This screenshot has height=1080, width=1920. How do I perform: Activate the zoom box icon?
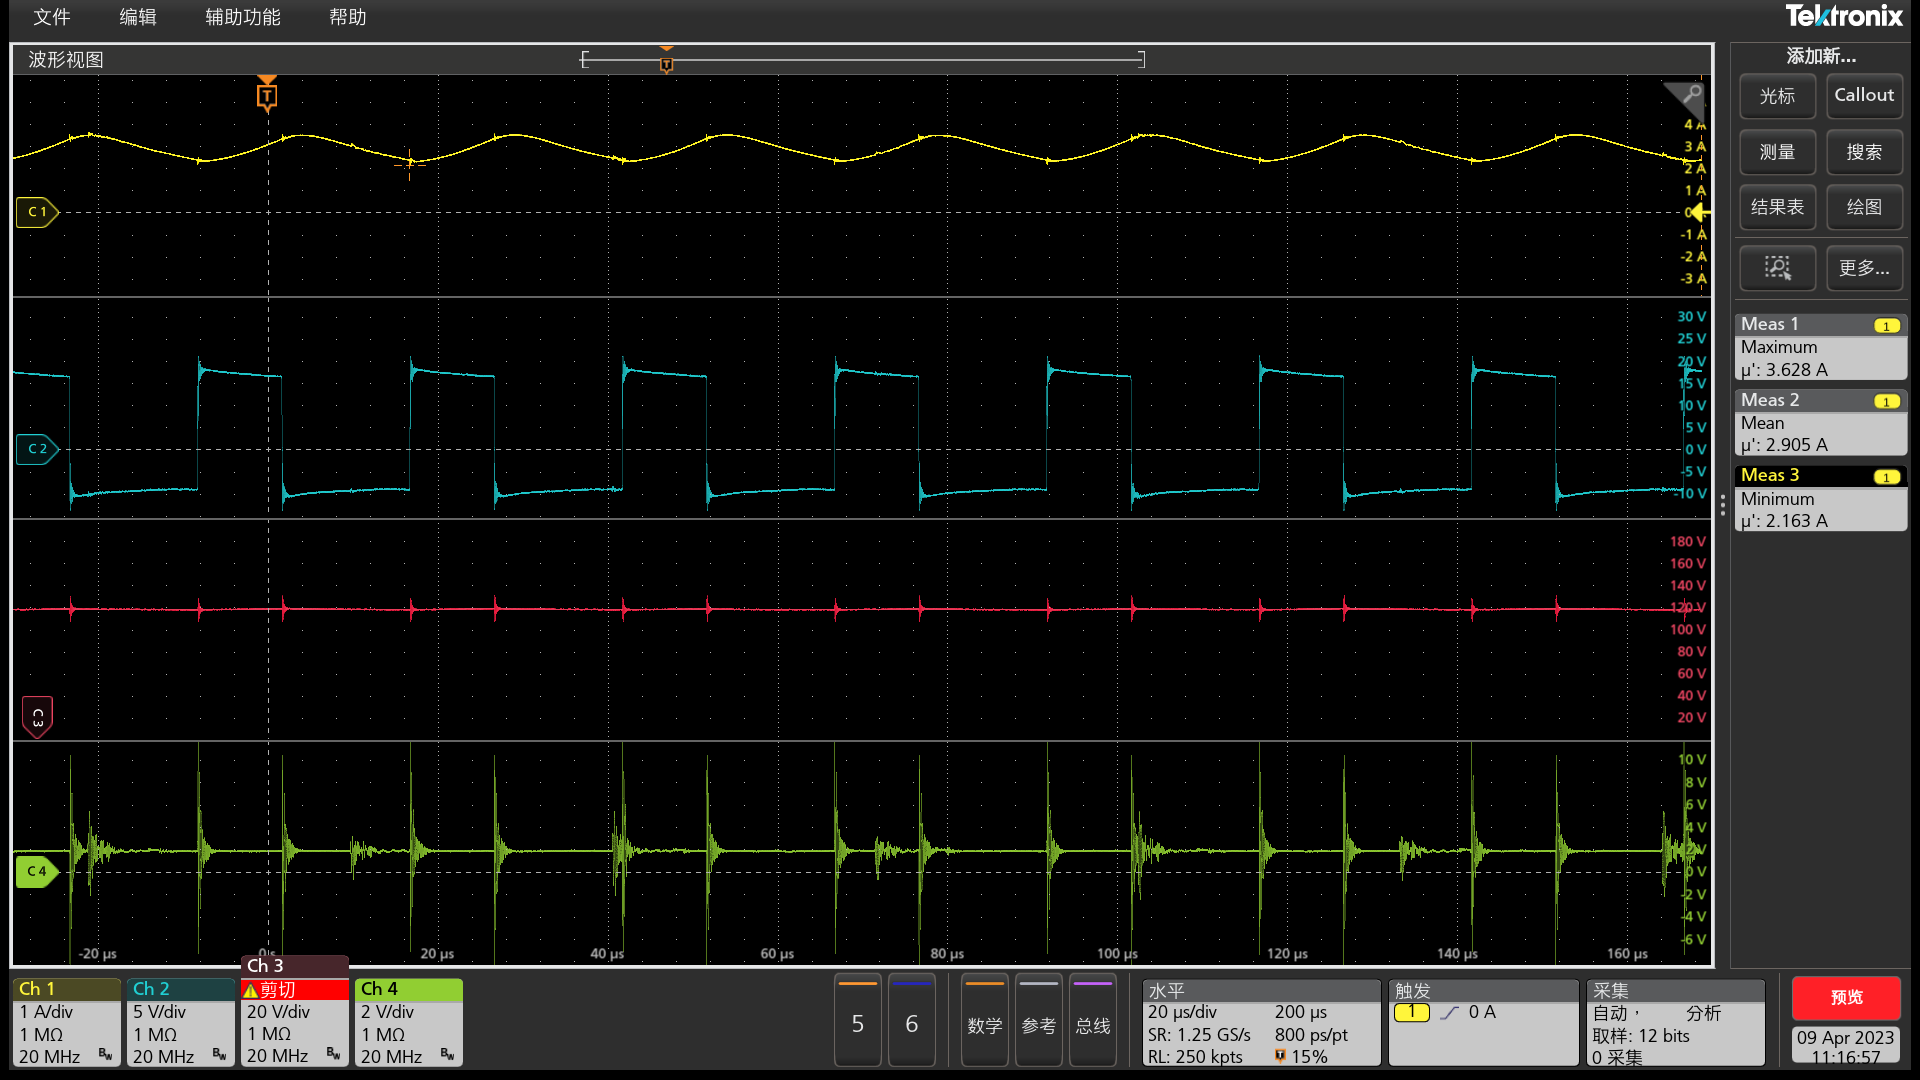[x=1777, y=268]
